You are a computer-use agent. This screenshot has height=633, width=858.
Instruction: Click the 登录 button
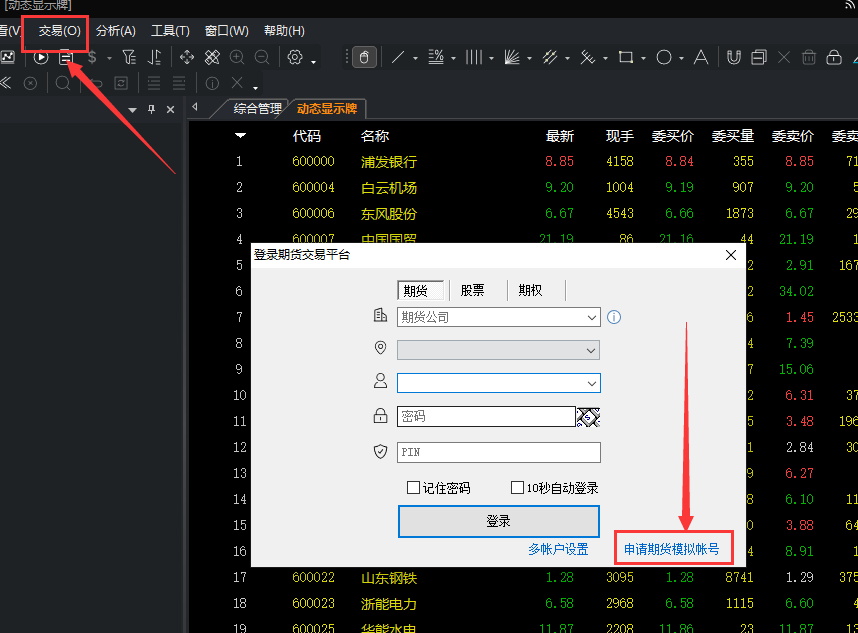498,521
